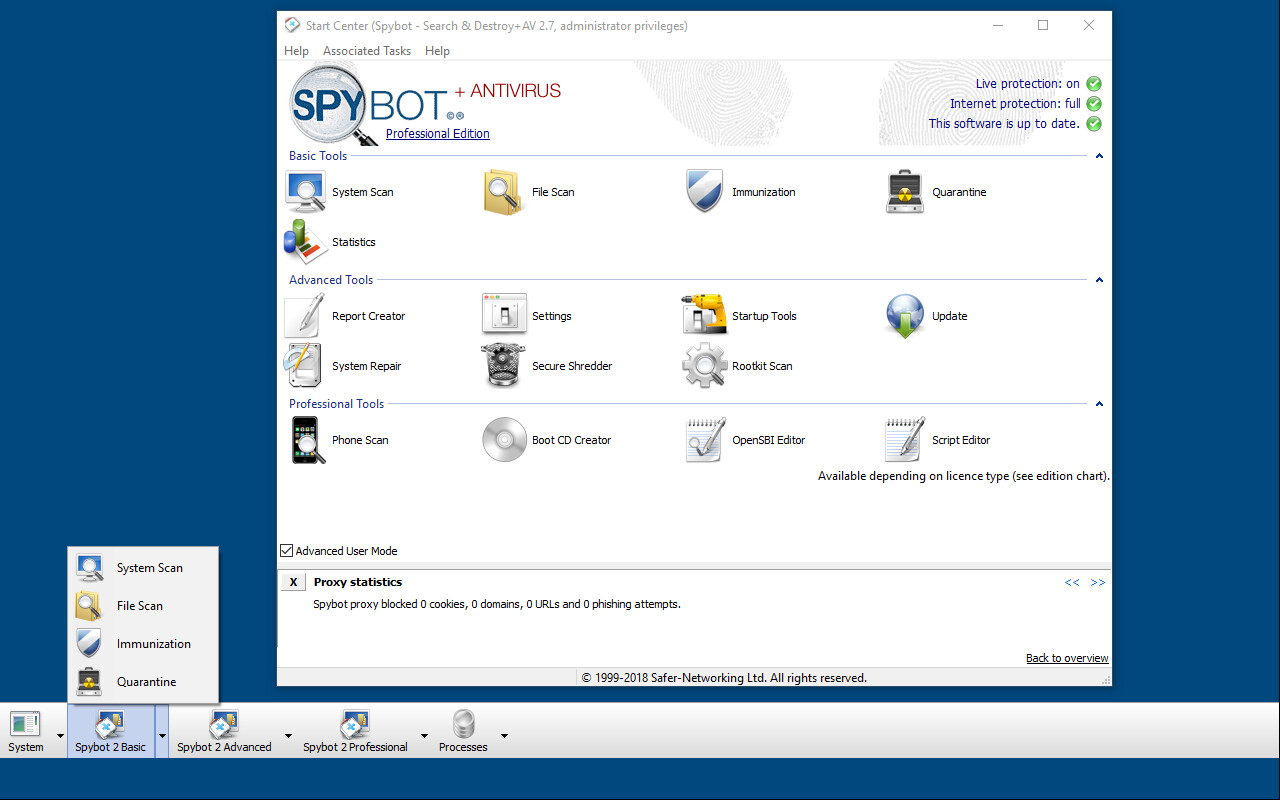Open the Help menu after Associated Tasks

point(437,50)
